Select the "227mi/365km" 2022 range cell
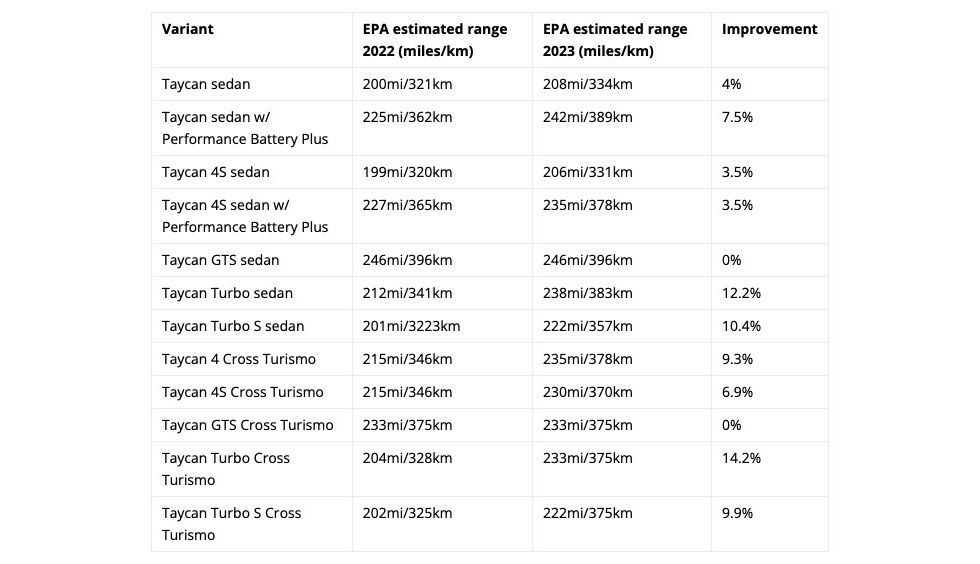Image resolution: width=980 pixels, height=564 pixels. pyautogui.click(x=407, y=205)
